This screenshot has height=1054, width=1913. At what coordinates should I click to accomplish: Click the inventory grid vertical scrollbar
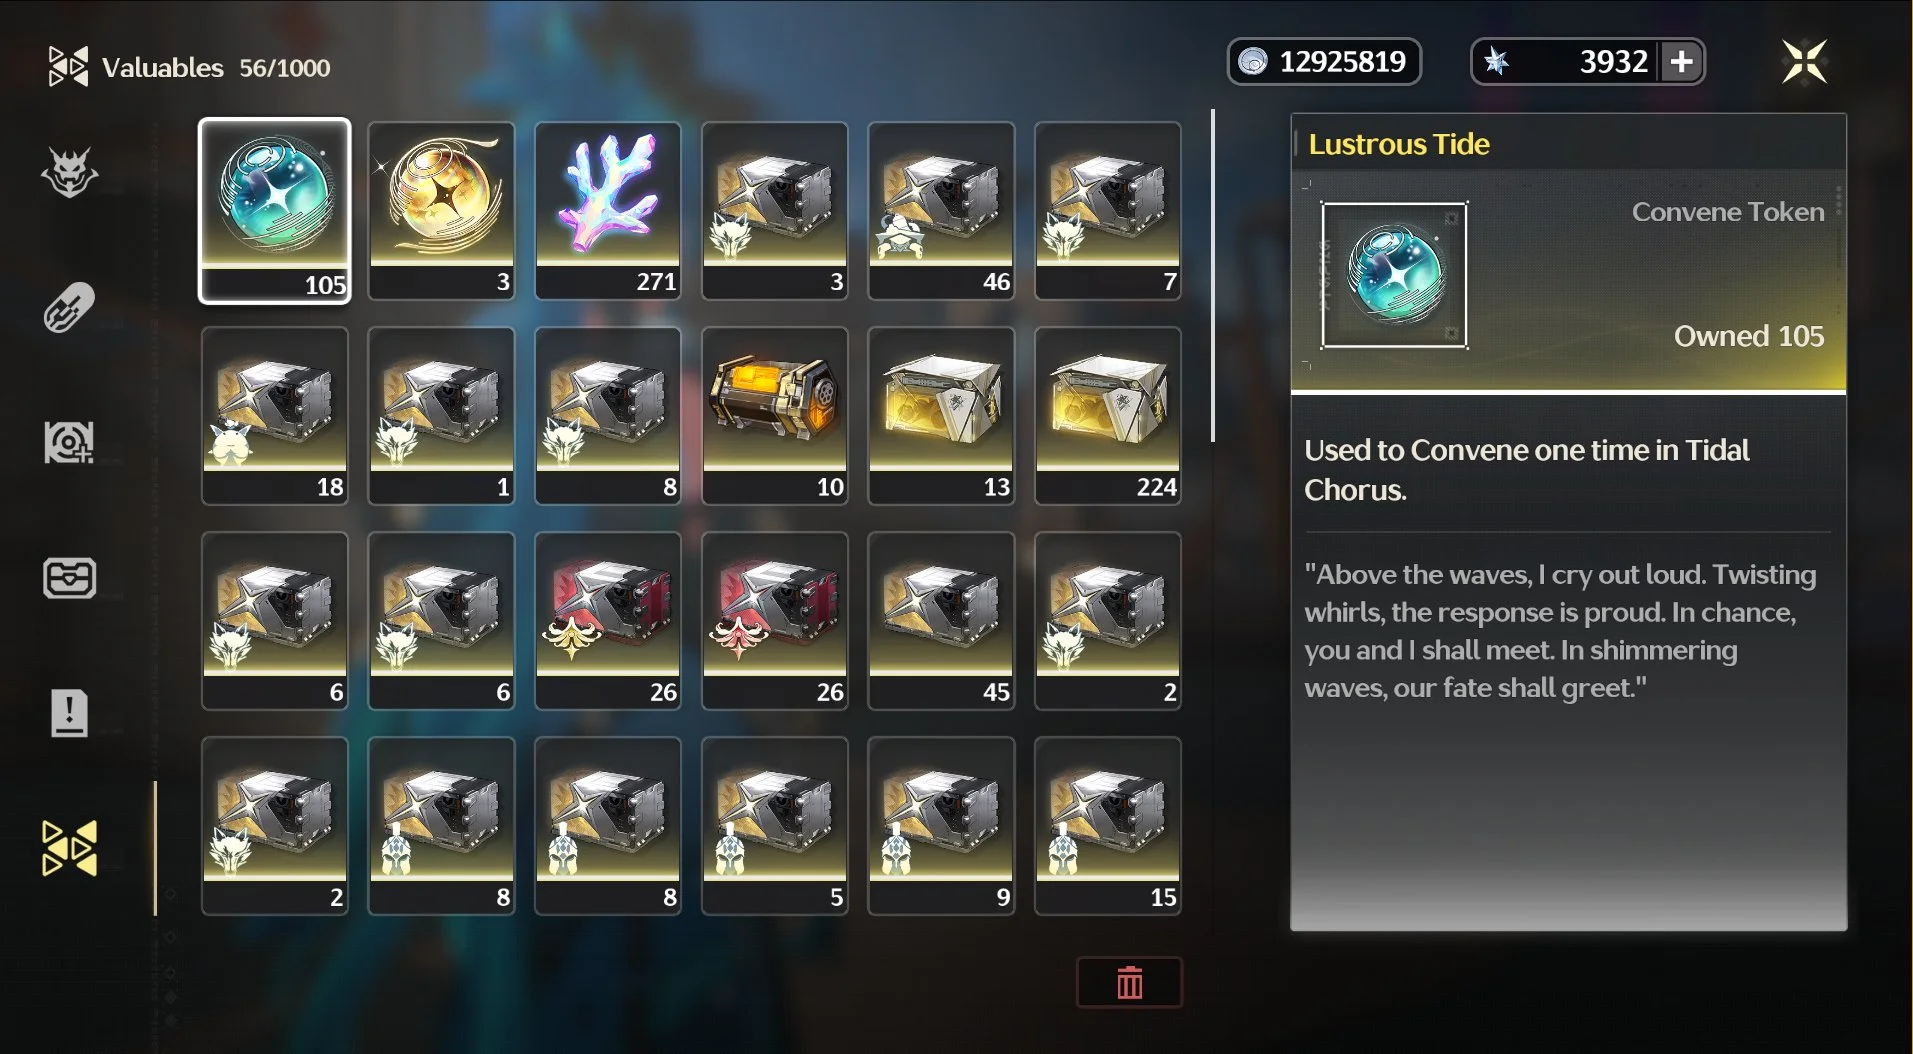click(1213, 276)
